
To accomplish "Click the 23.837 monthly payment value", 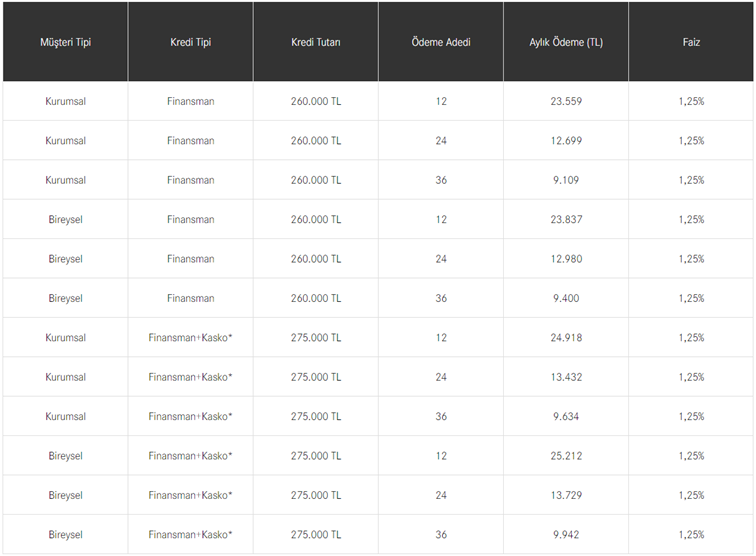I will pos(566,220).
